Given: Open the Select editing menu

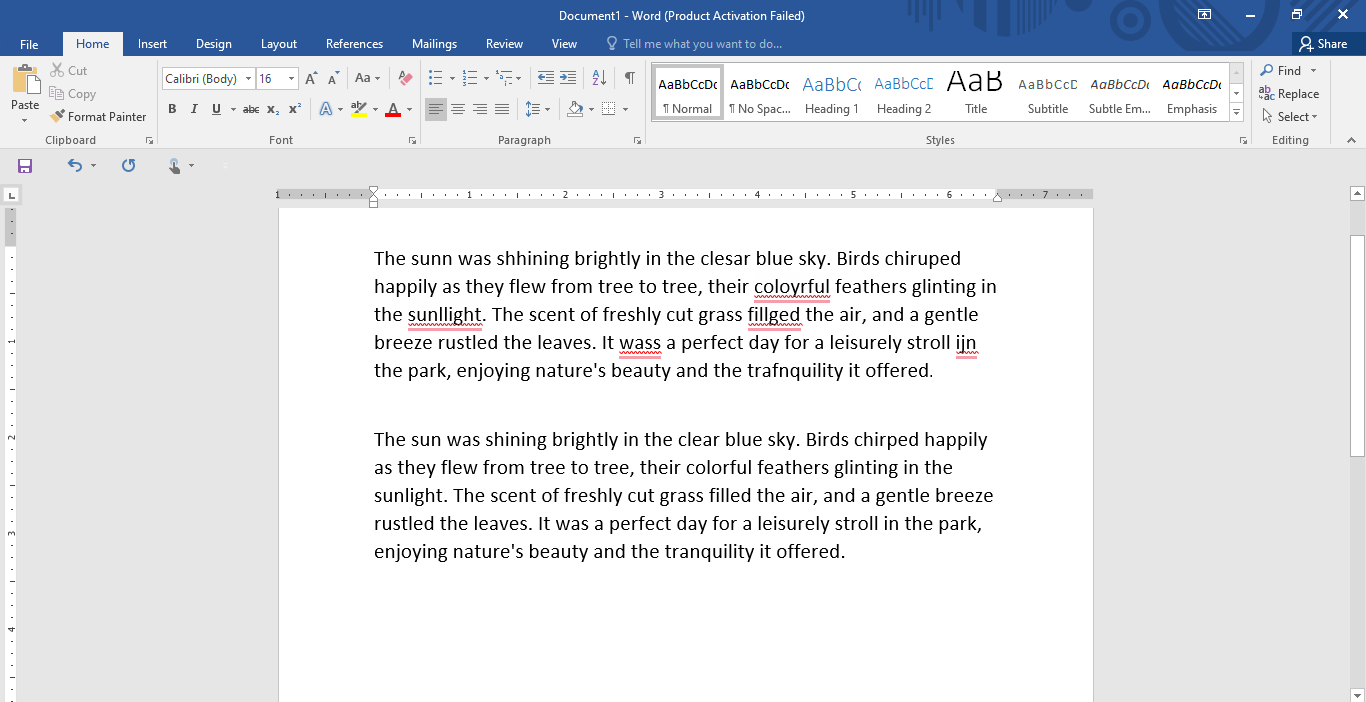Looking at the screenshot, I should coord(1290,117).
